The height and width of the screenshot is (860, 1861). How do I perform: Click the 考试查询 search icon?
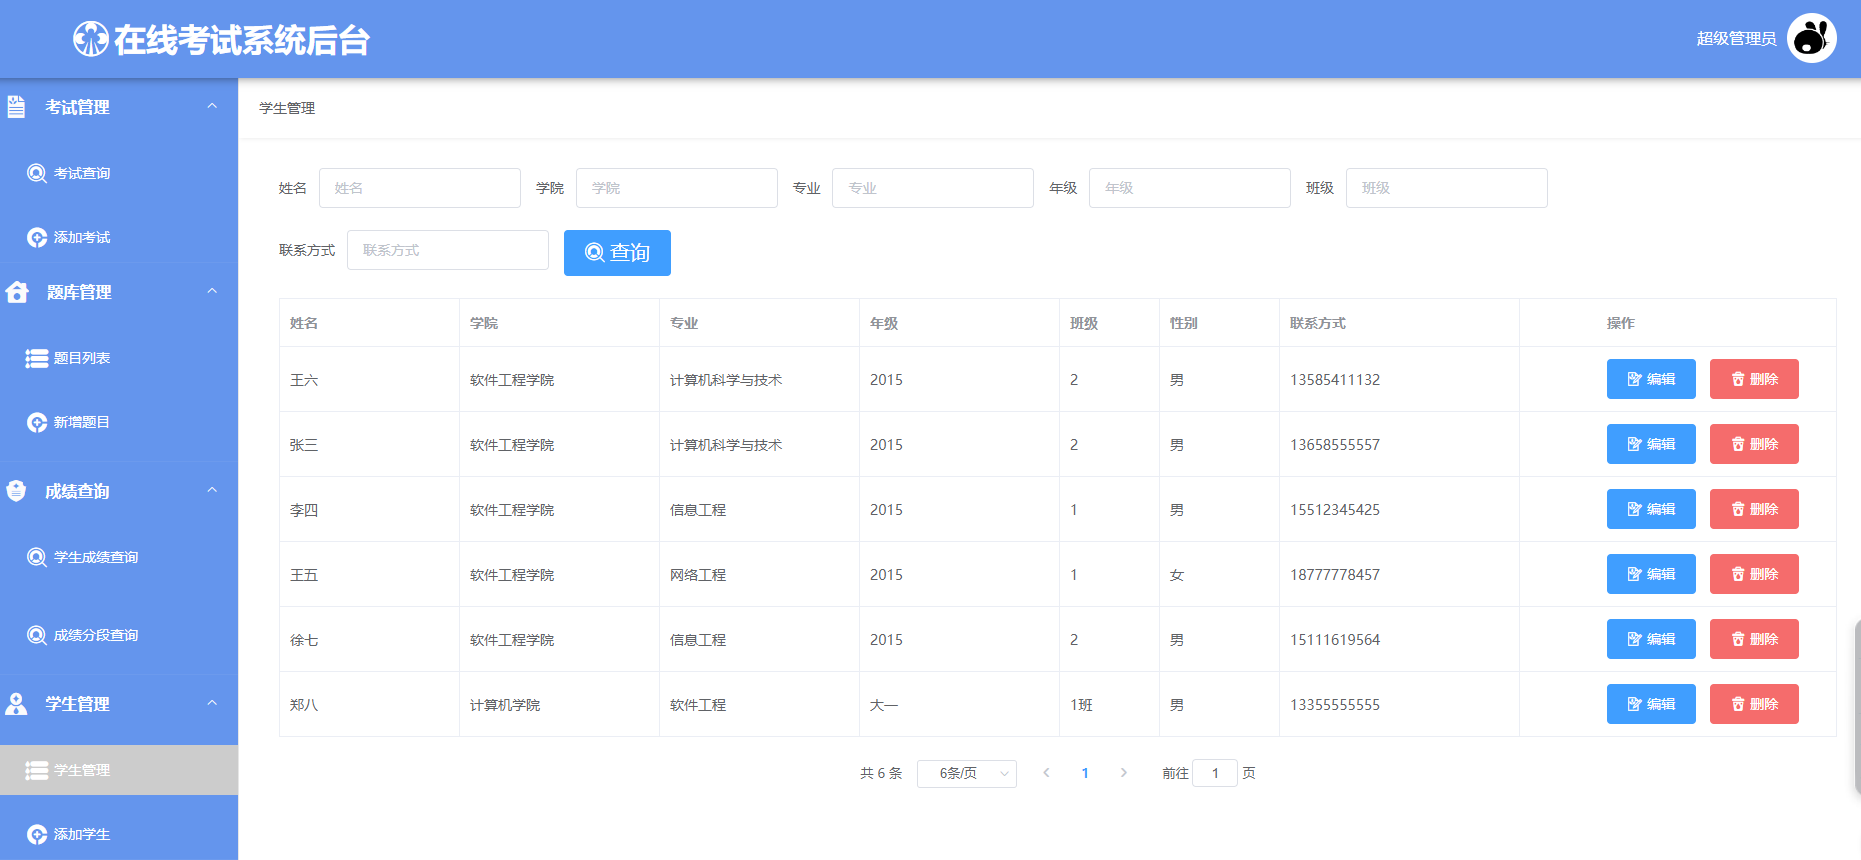37,173
